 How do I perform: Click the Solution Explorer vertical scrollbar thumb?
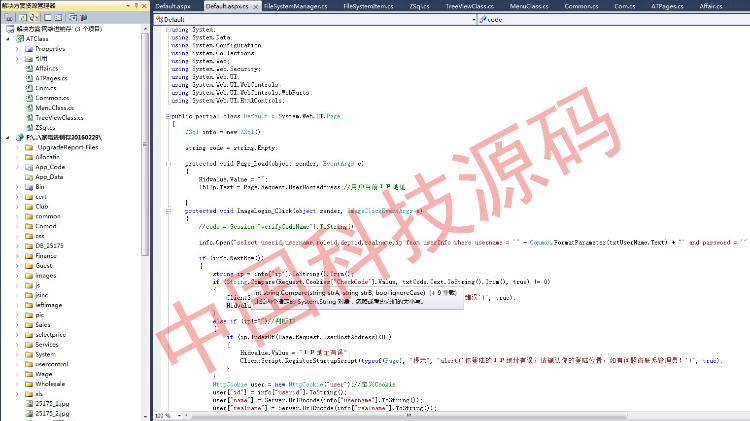pos(145,144)
